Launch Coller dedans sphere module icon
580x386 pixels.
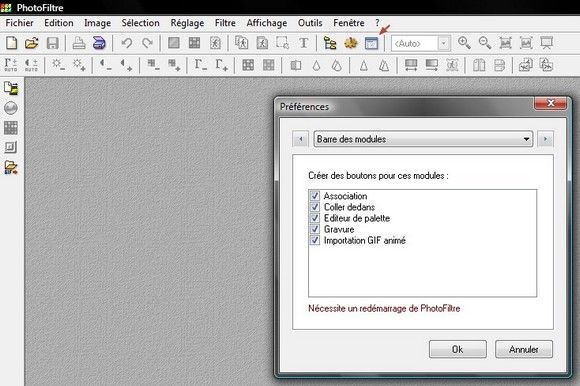(11, 108)
